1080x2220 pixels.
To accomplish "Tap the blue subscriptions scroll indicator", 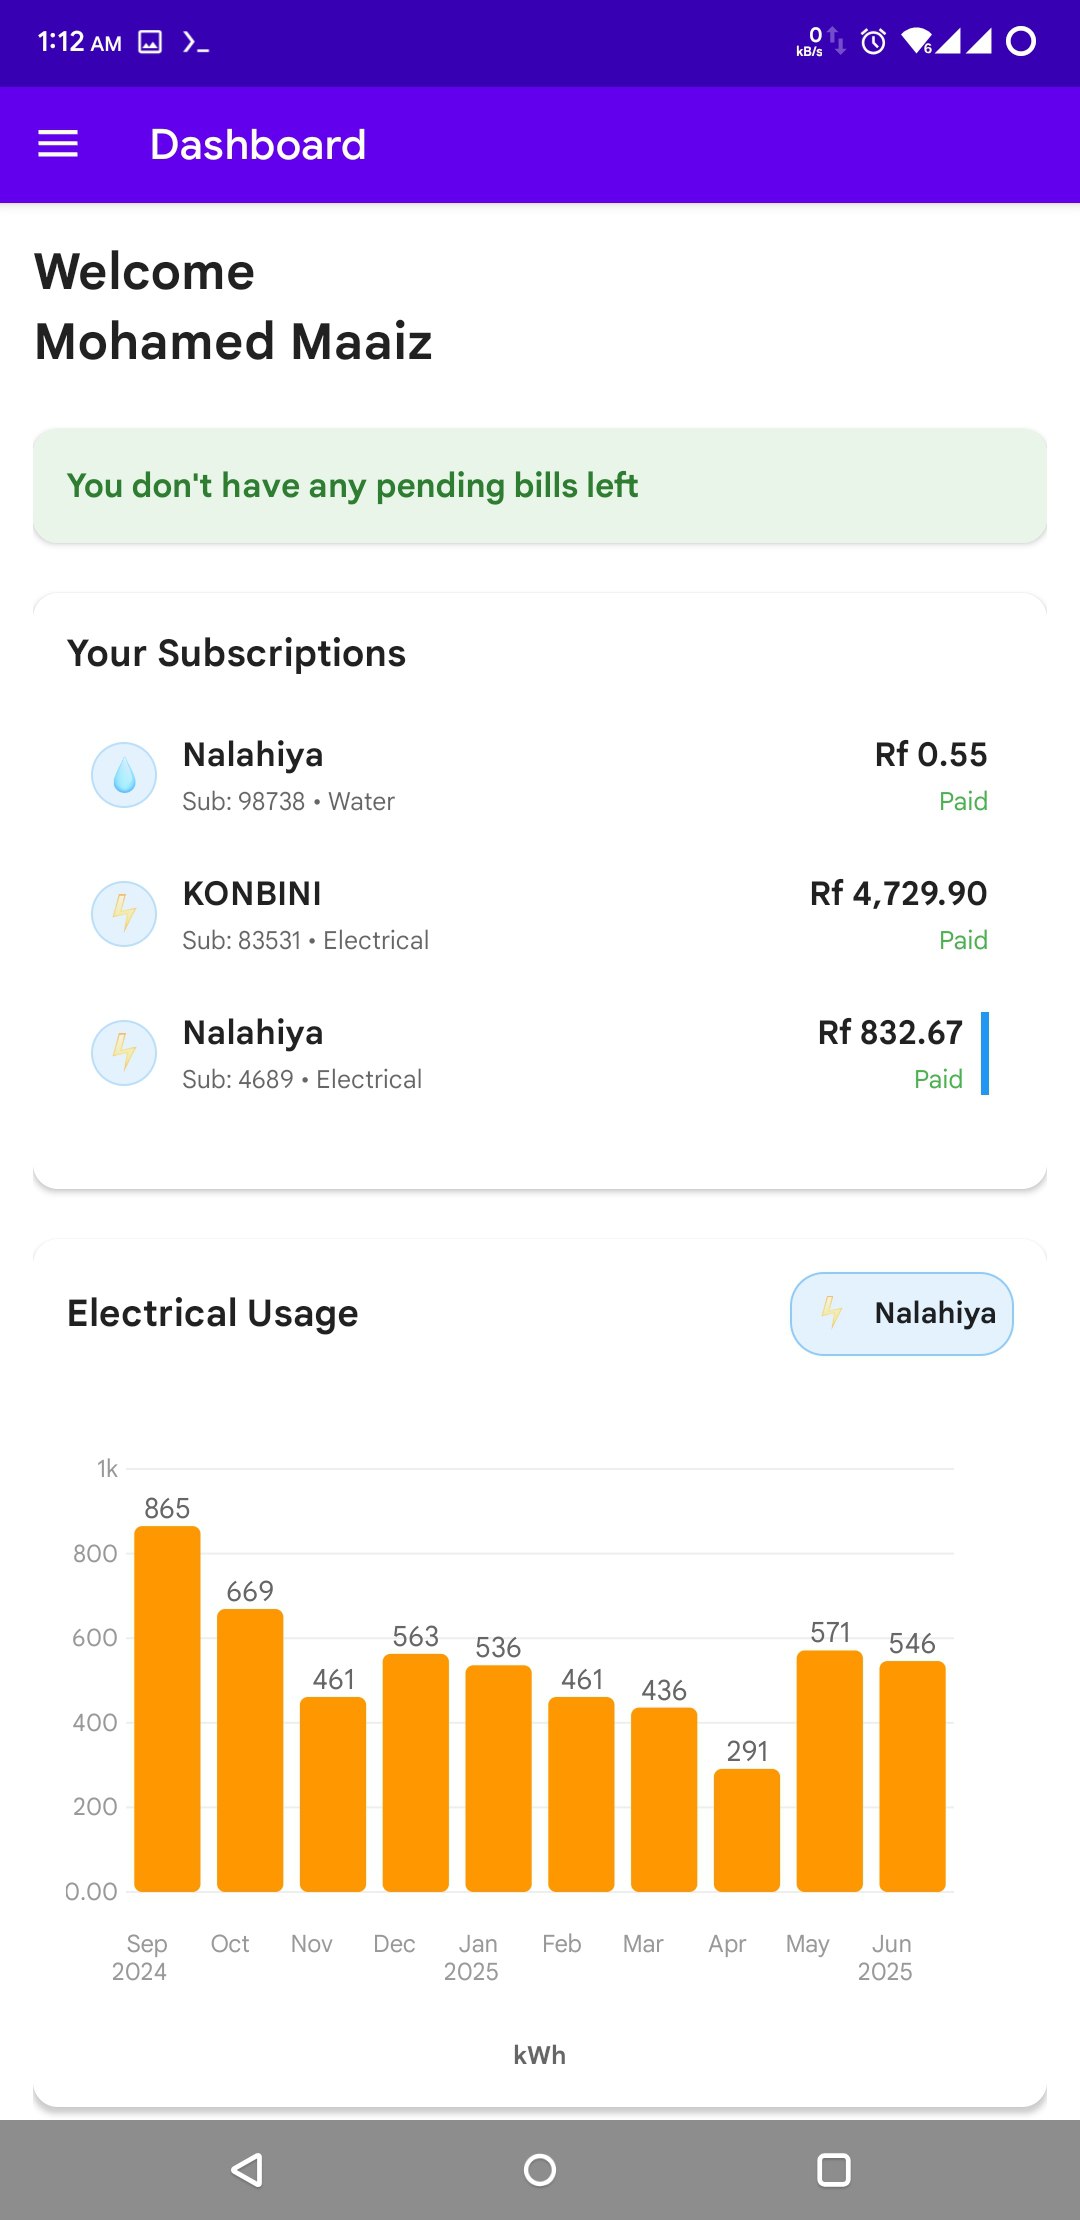I will pyautogui.click(x=985, y=1053).
